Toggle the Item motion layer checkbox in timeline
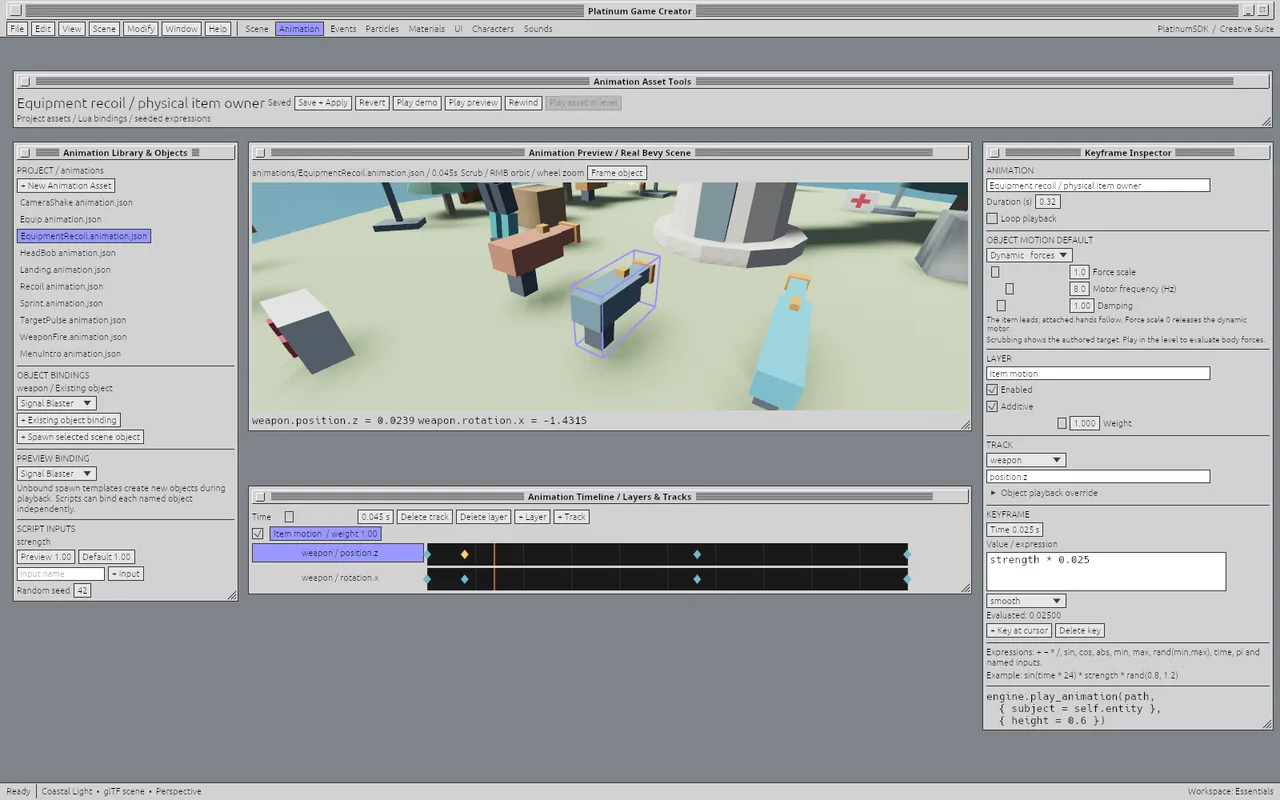 pos(258,534)
